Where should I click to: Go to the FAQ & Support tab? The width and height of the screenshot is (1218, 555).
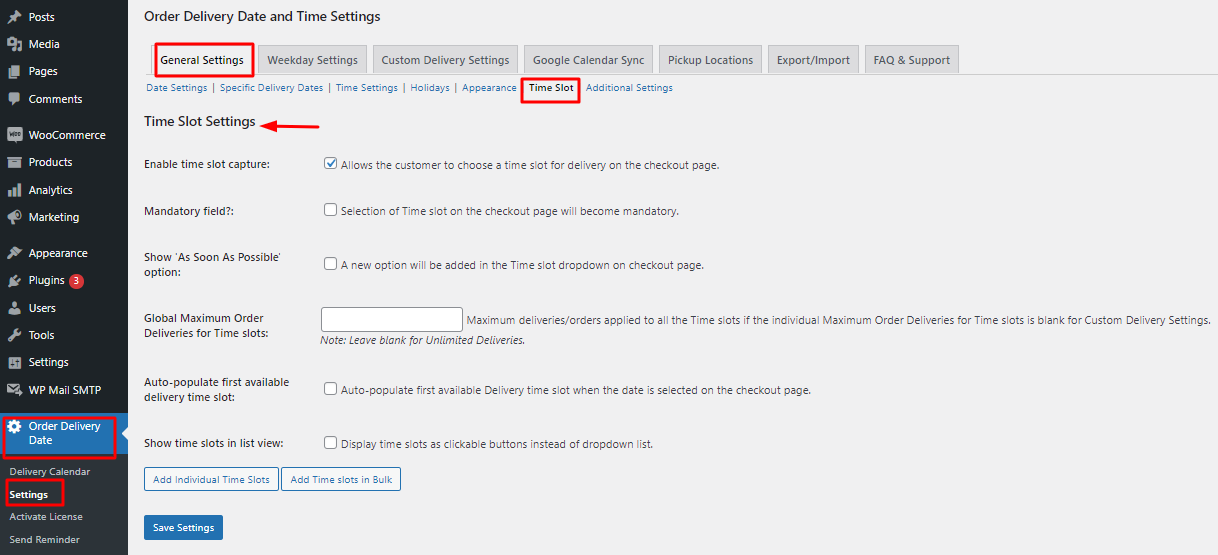pos(911,60)
